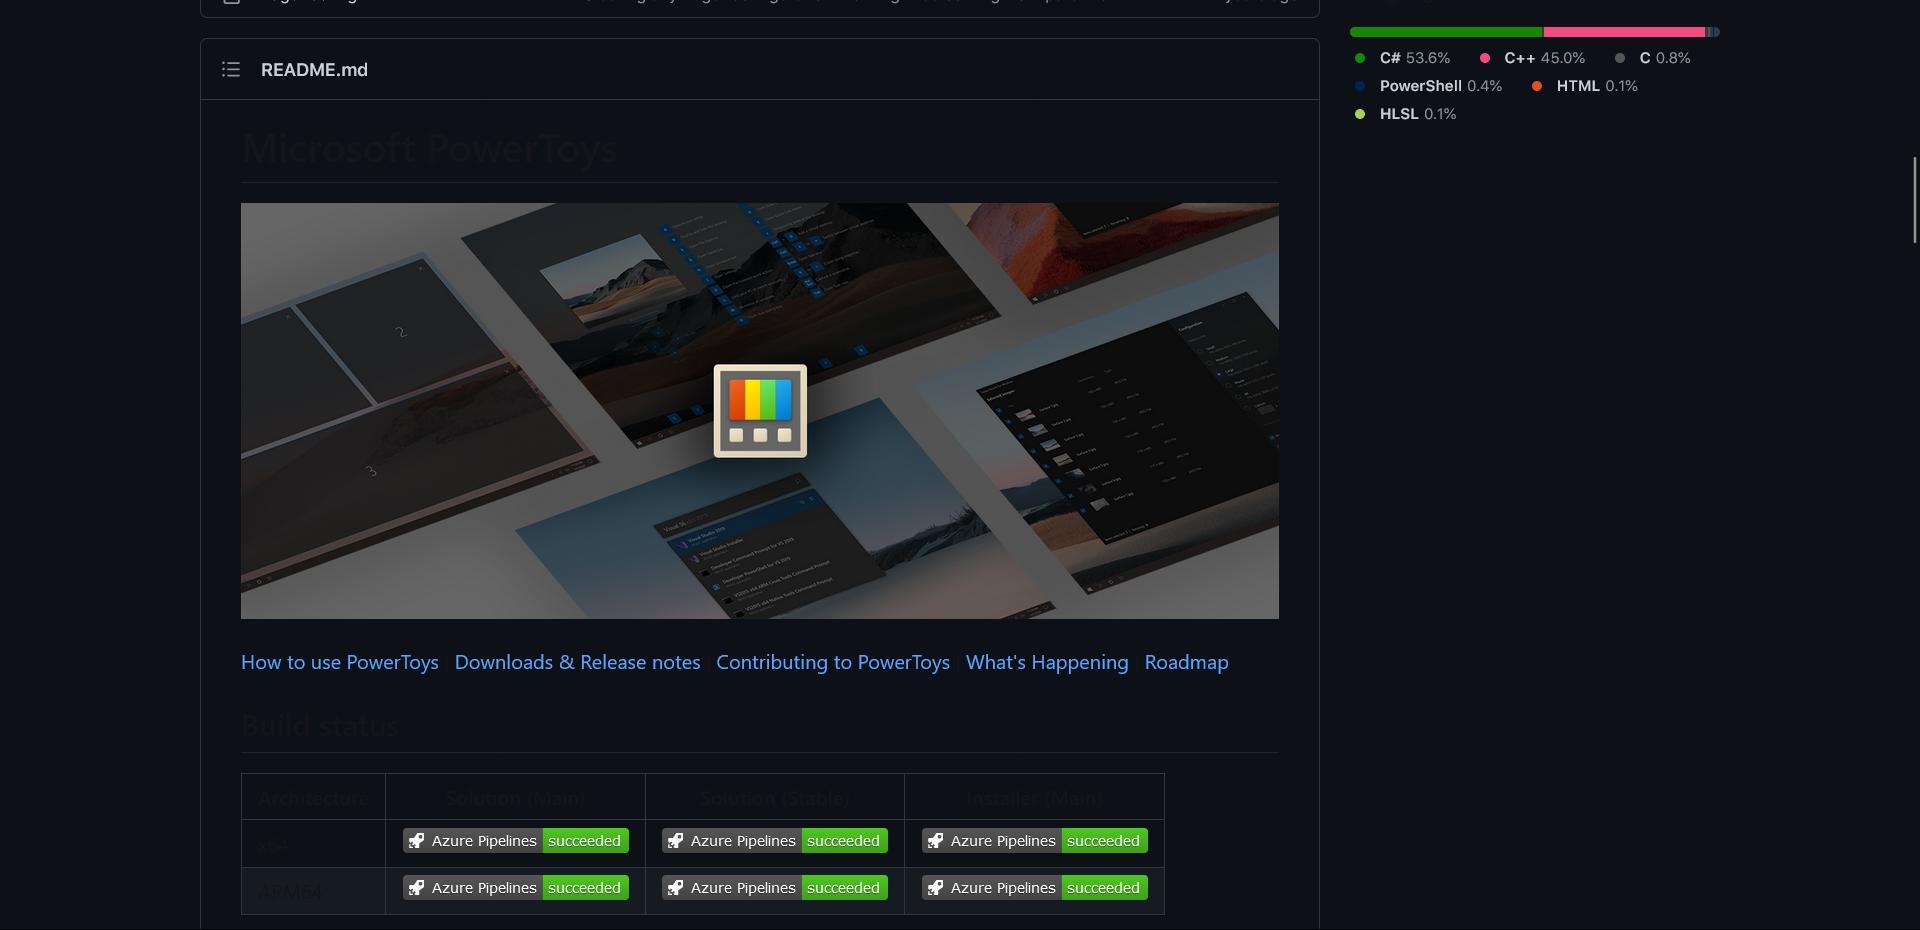The width and height of the screenshot is (1920, 930).
Task: Open the 'What's Happening' link
Action: [x=1047, y=662]
